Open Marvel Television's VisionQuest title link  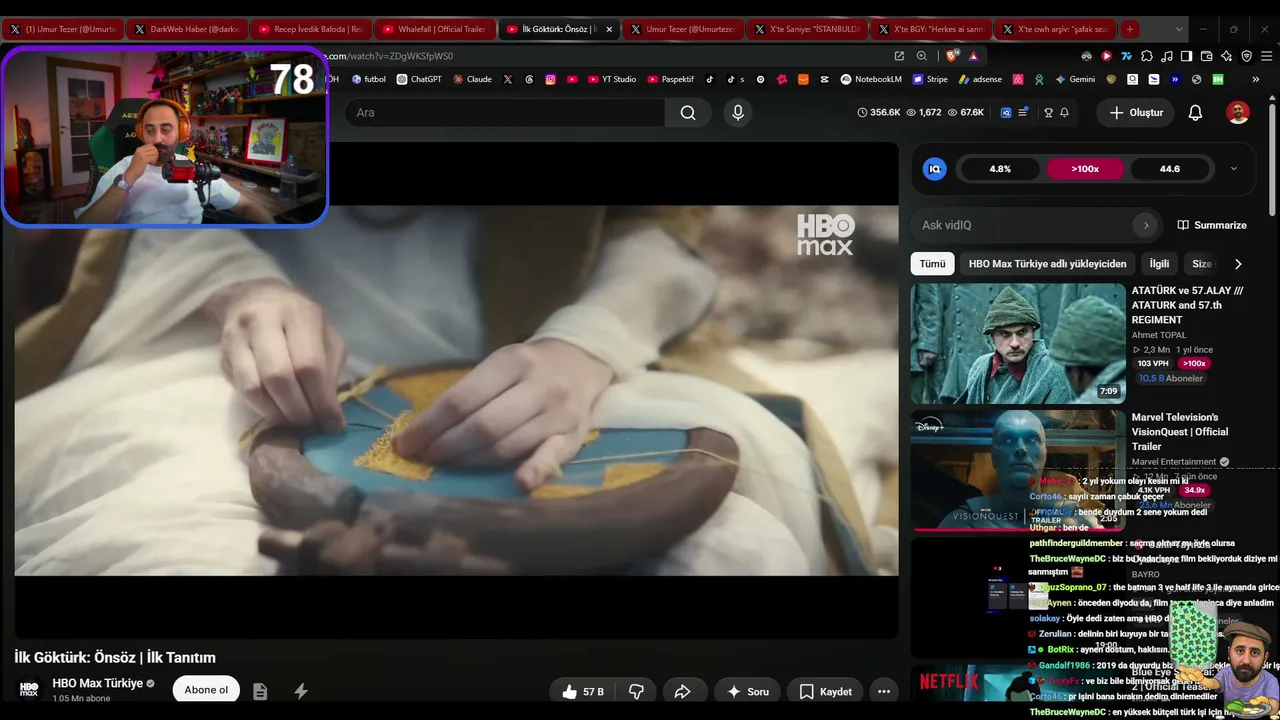(1180, 432)
